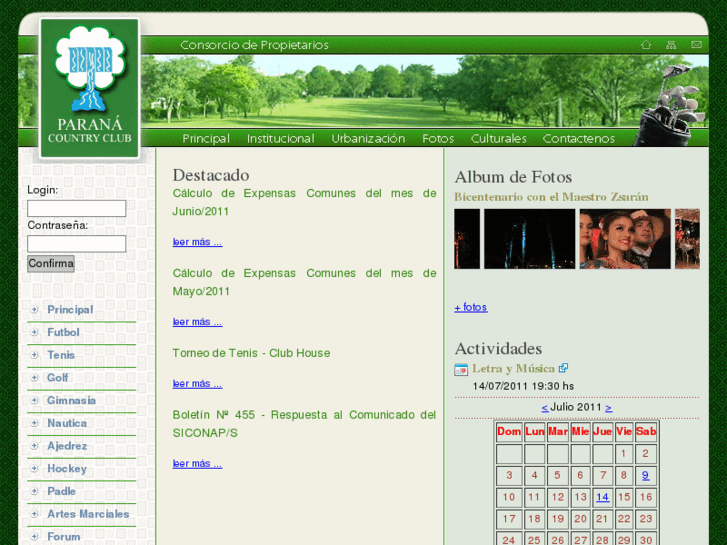
Task: Open Urbanización menu item
Action: [x=368, y=138]
